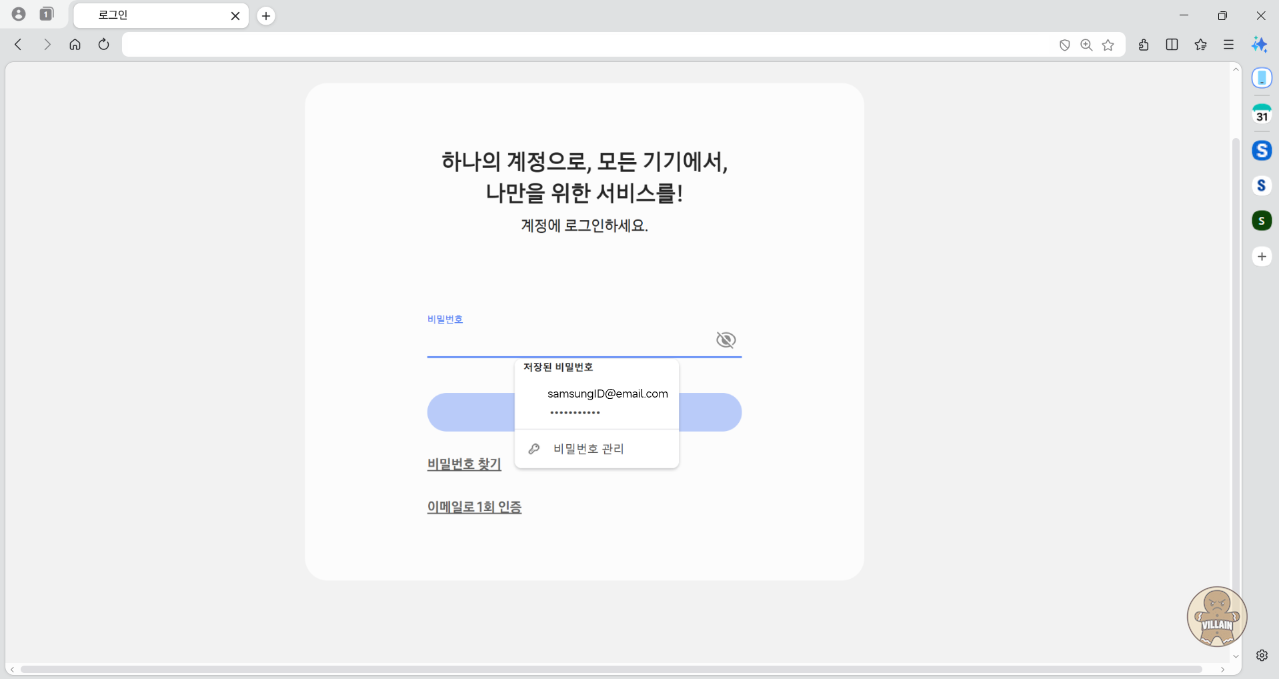Bookmark this page with star icon
Screen dimensions: 1279x679
tap(1108, 45)
